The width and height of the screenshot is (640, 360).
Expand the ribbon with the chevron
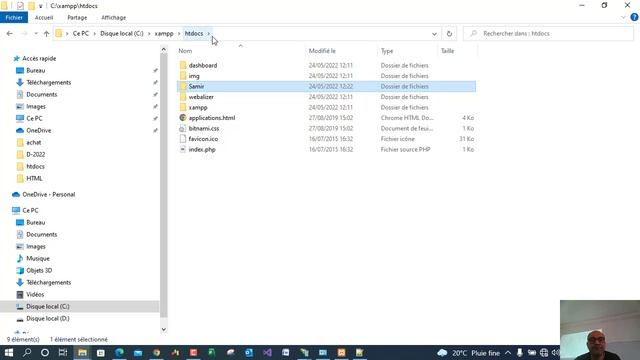tap(623, 17)
